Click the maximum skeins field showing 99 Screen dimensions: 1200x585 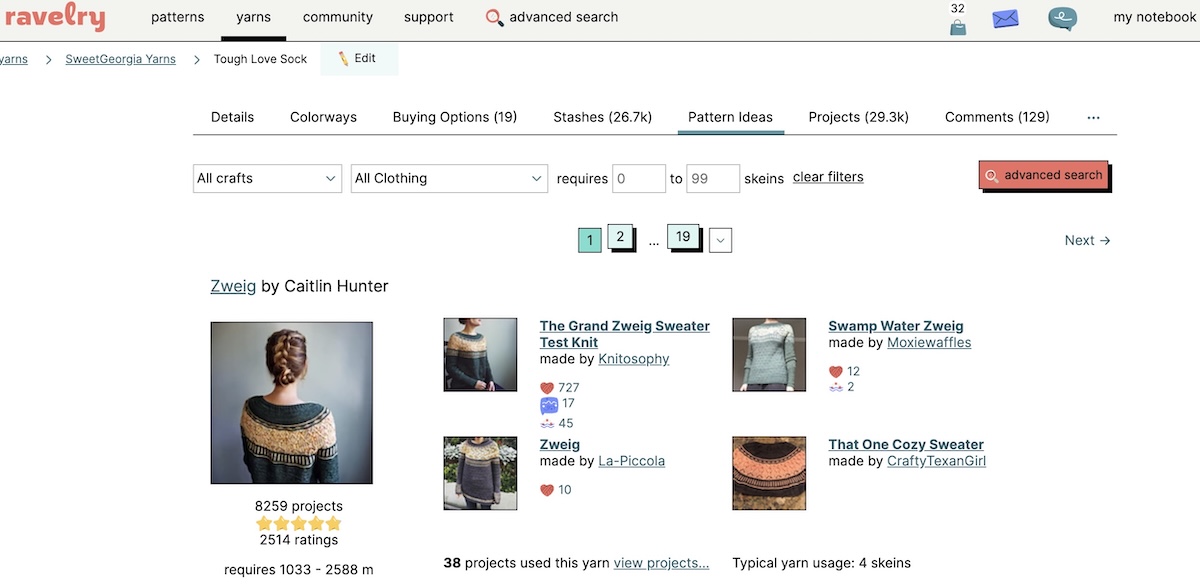click(713, 178)
